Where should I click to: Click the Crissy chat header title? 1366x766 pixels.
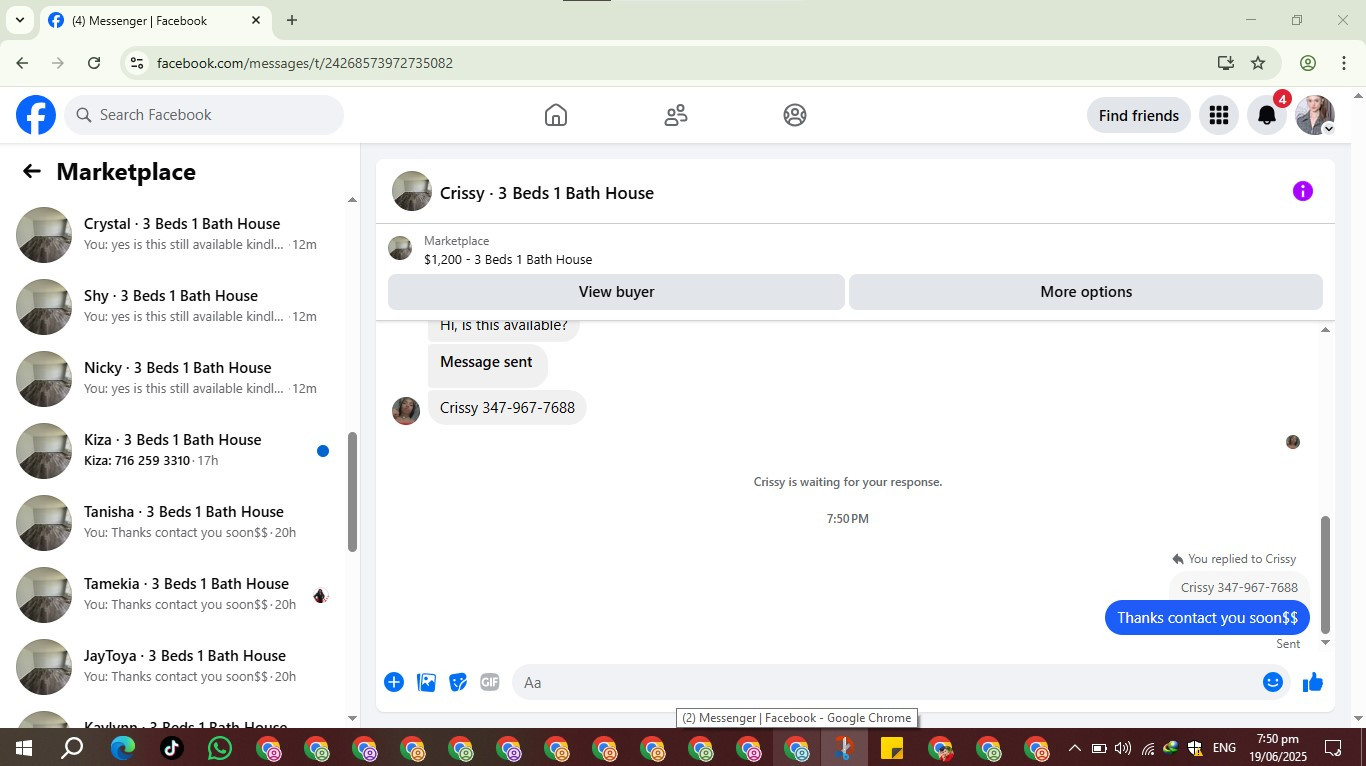(547, 193)
